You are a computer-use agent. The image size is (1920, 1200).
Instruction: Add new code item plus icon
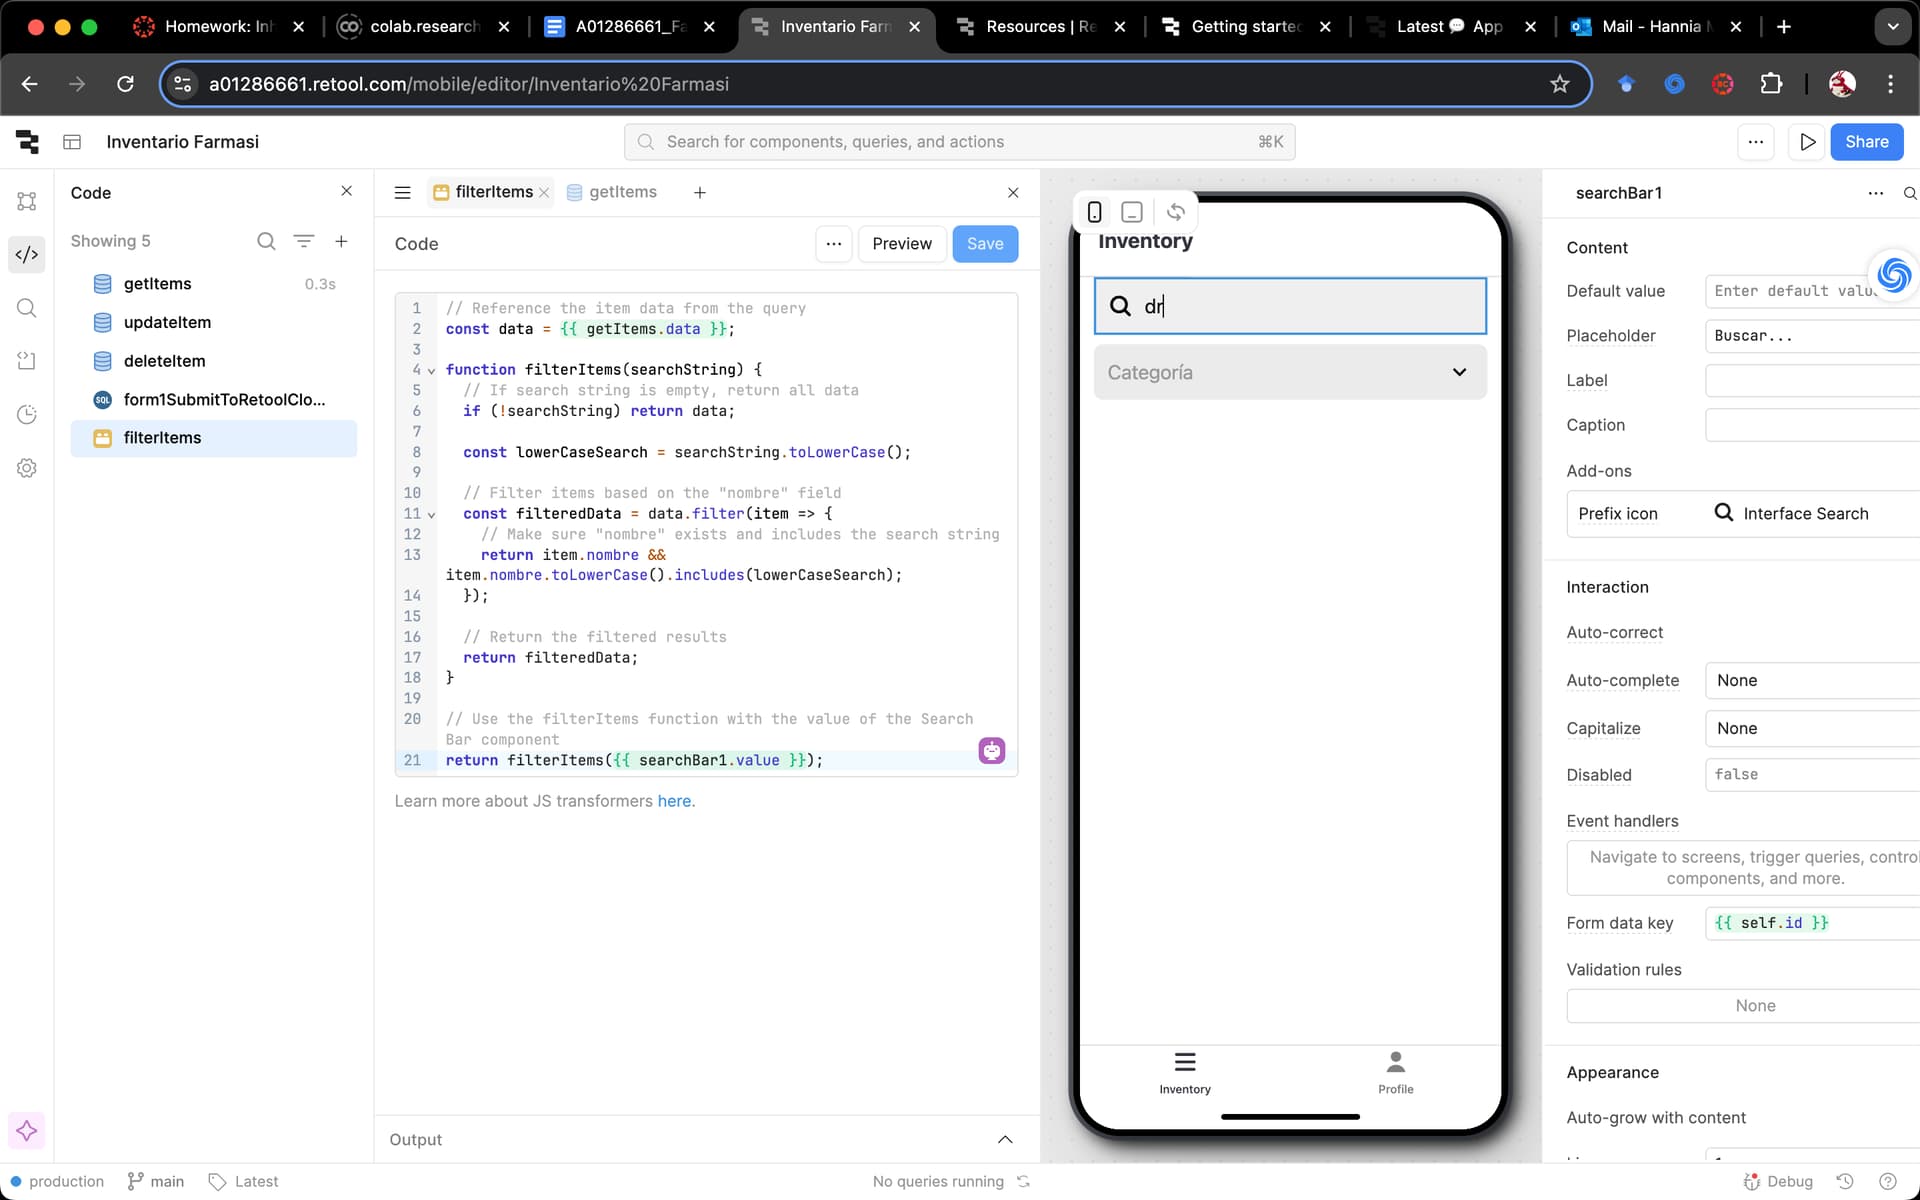pyautogui.click(x=341, y=241)
